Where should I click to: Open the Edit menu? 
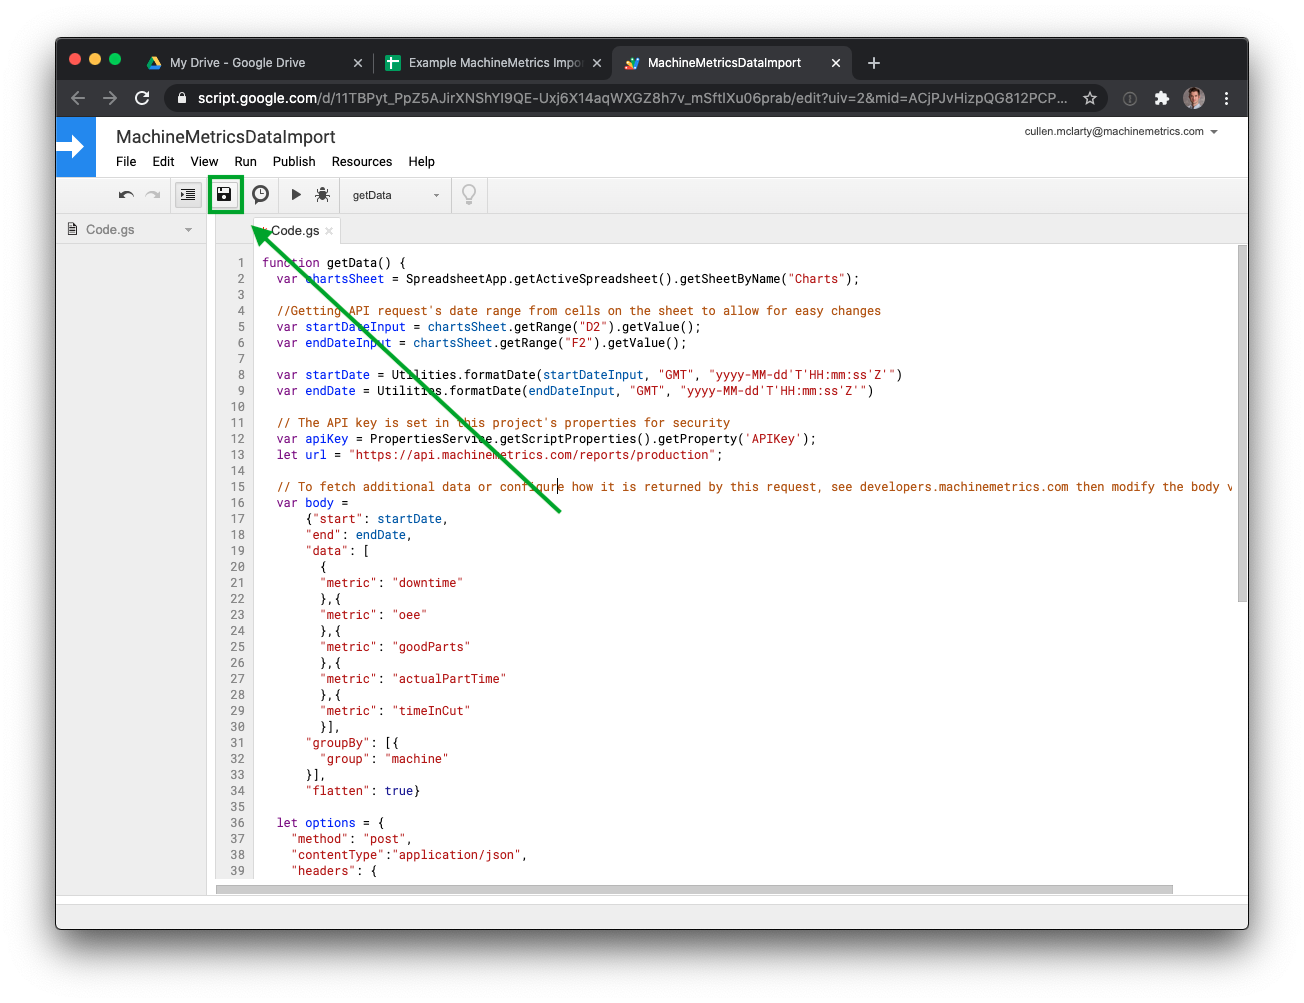pyautogui.click(x=163, y=161)
